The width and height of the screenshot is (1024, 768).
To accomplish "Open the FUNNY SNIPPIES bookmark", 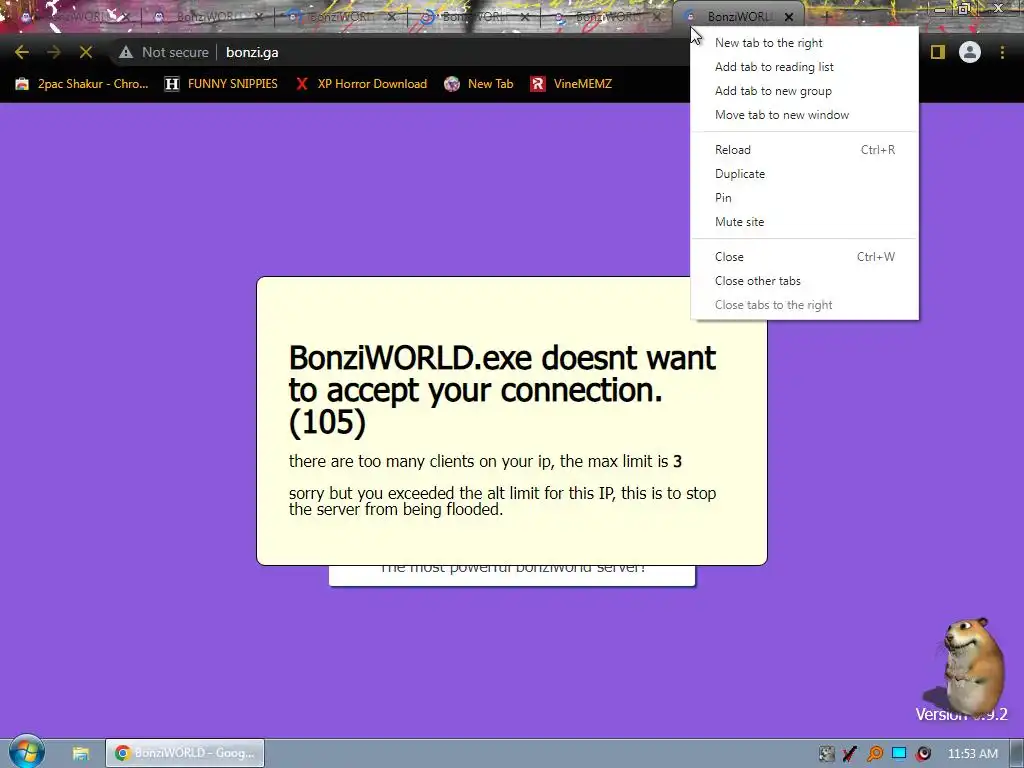I will tap(221, 84).
